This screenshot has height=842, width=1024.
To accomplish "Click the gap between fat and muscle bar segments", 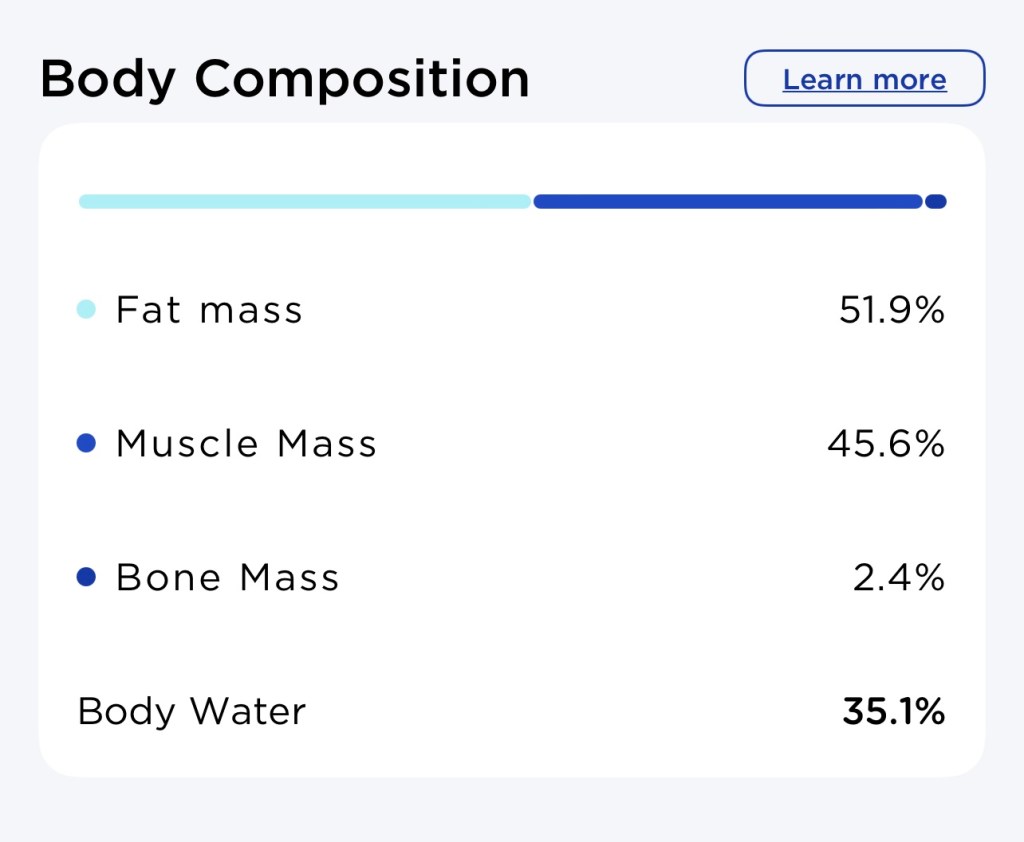I will (532, 201).
